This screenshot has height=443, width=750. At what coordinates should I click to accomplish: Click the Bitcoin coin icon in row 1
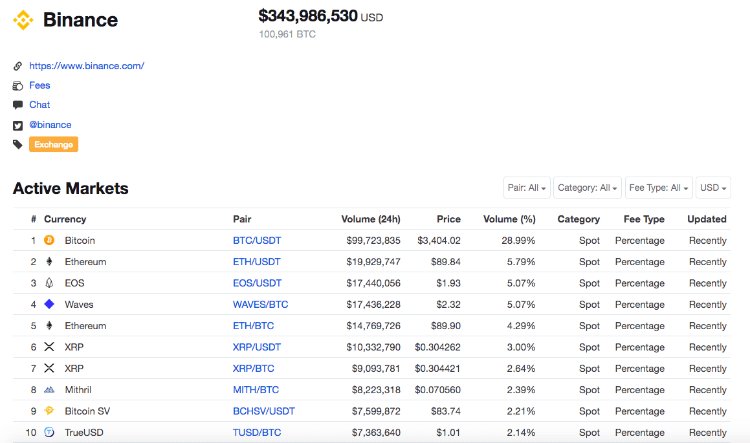pyautogui.click(x=49, y=240)
